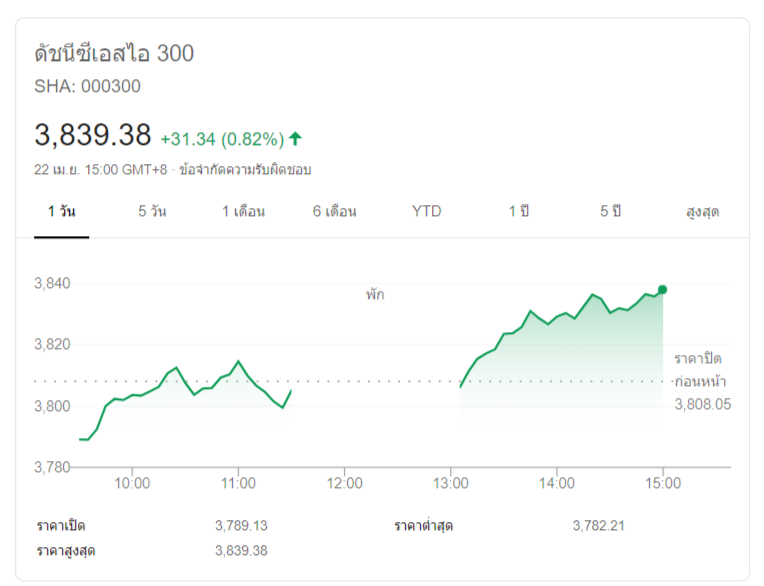Switch to the 1 ปี tab
The height and width of the screenshot is (586, 764).
518,211
